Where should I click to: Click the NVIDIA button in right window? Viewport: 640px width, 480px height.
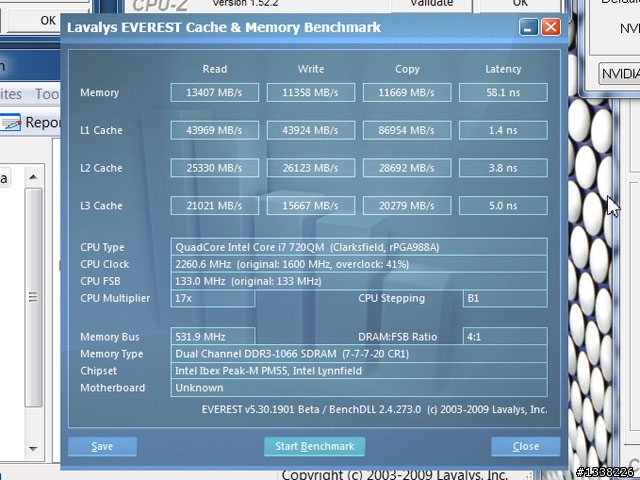(619, 73)
